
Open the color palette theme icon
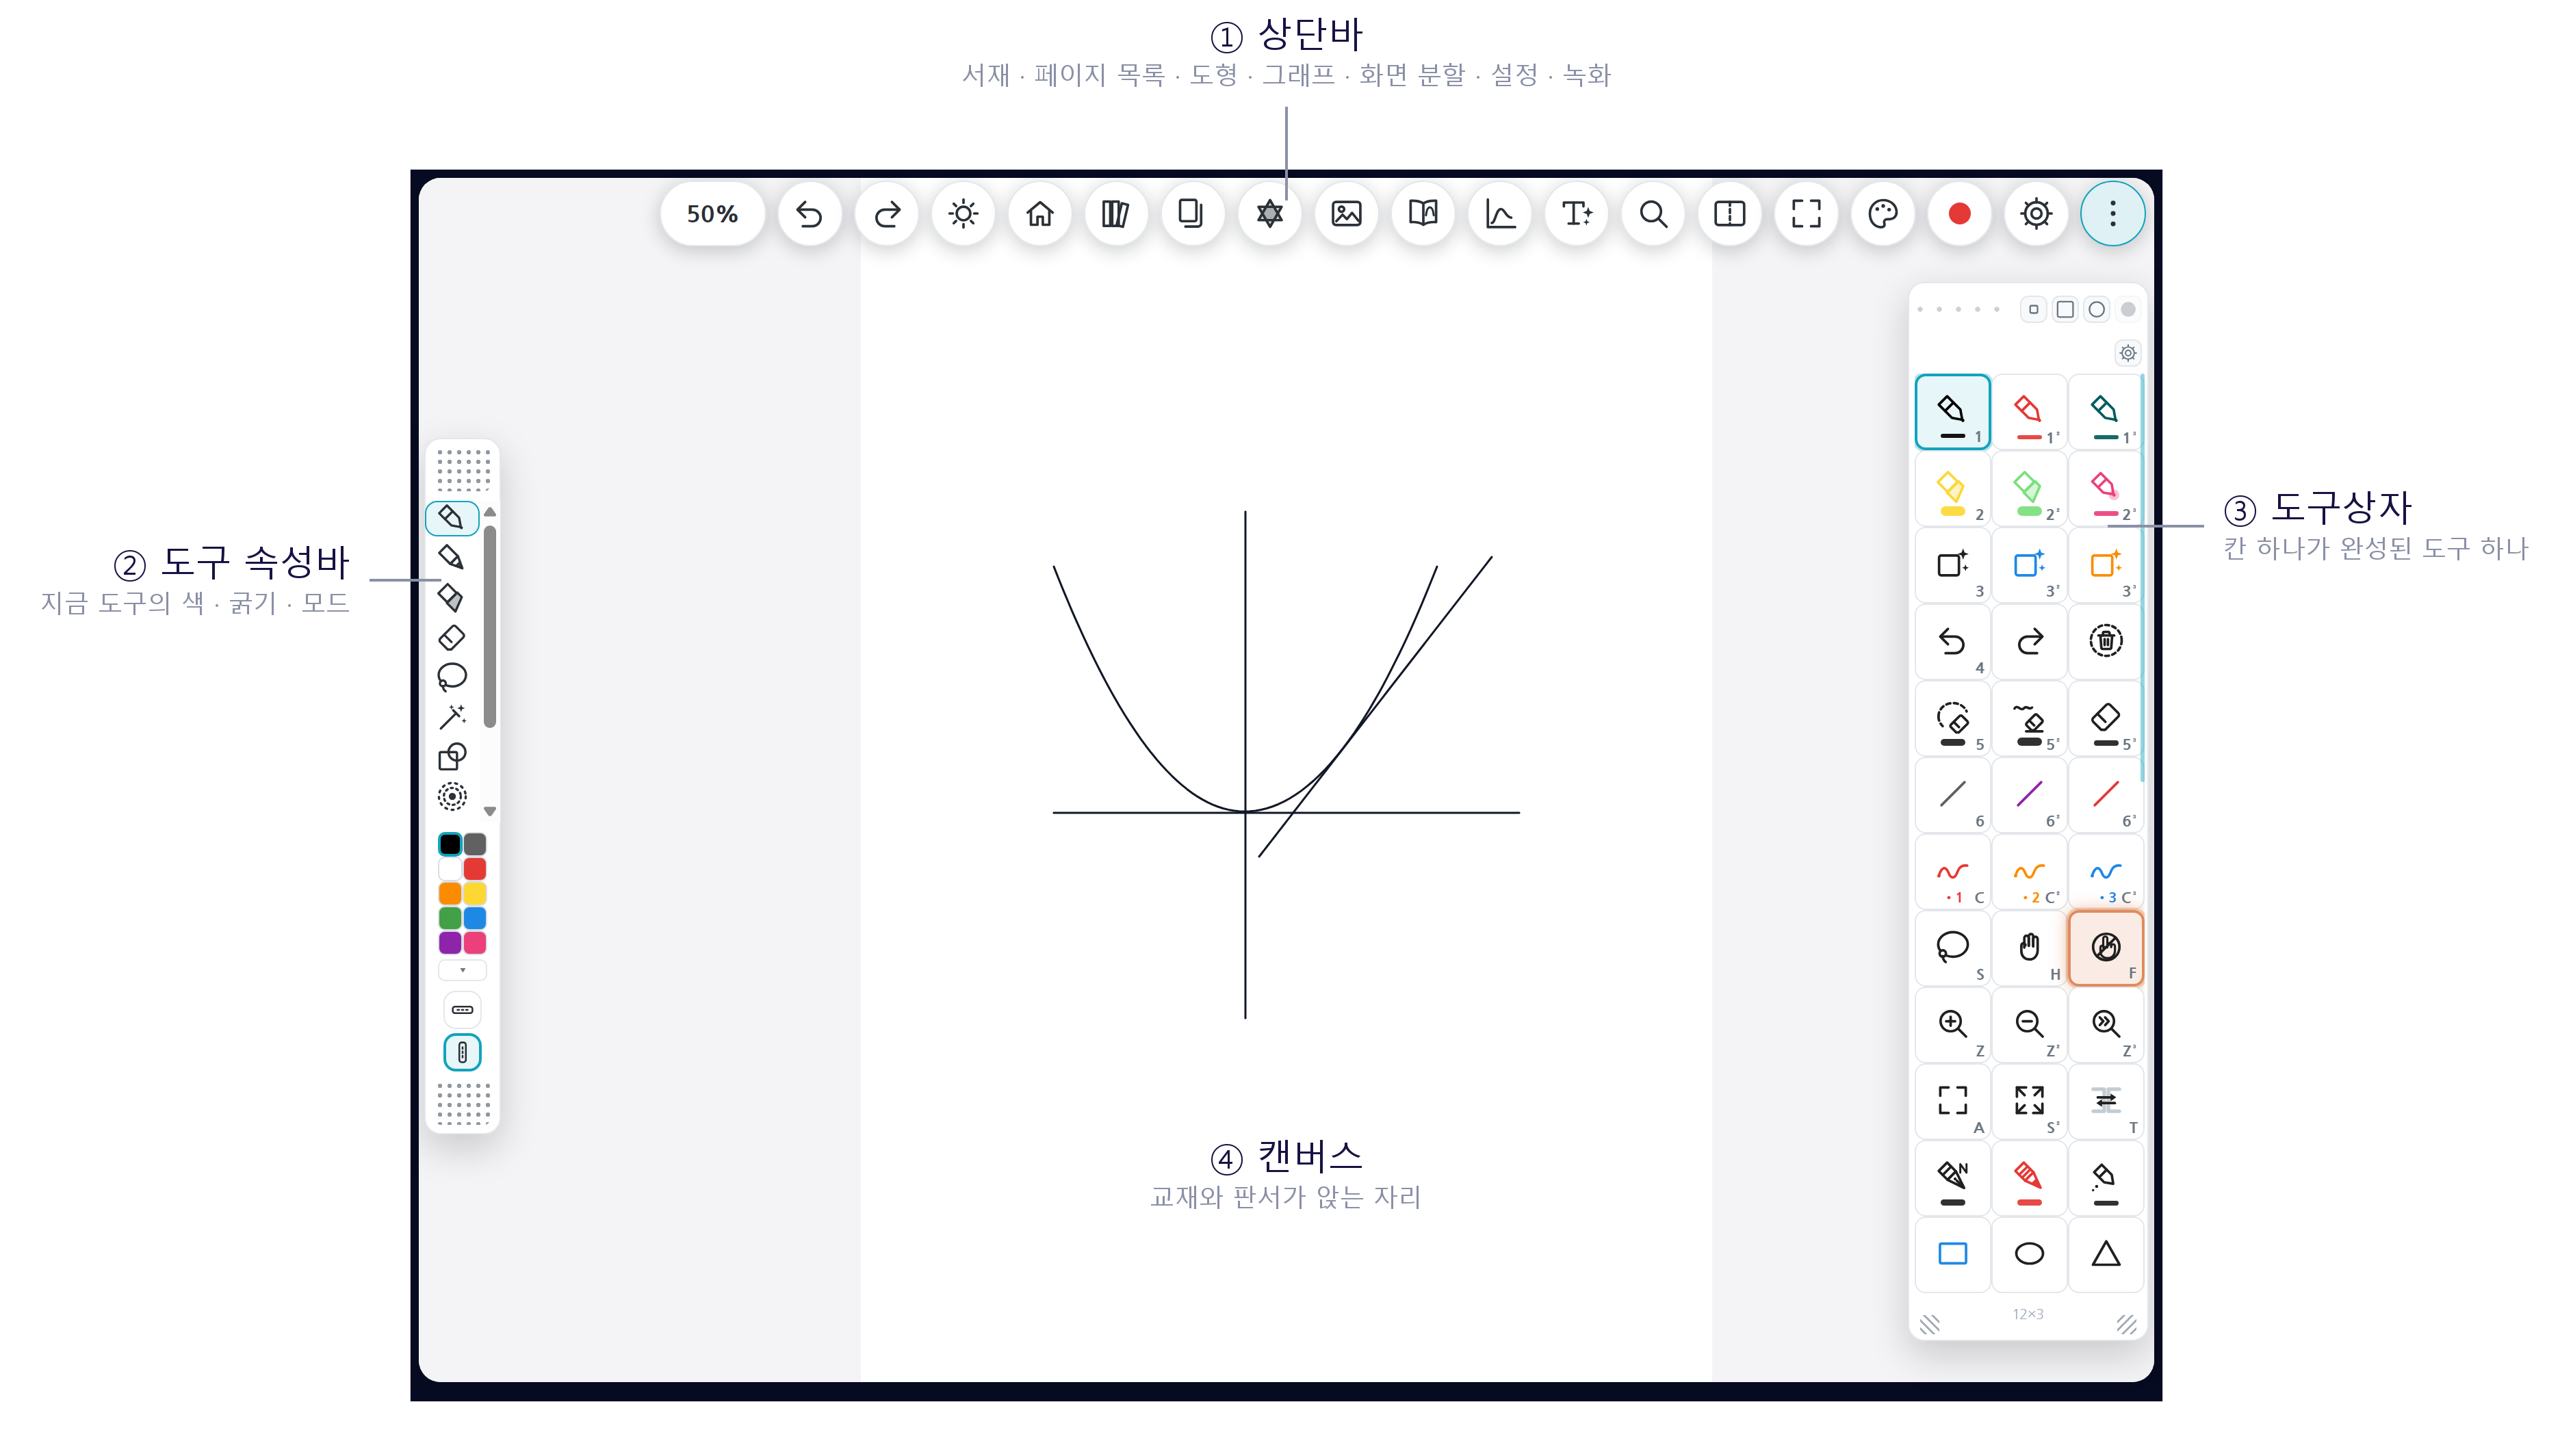(x=1883, y=213)
